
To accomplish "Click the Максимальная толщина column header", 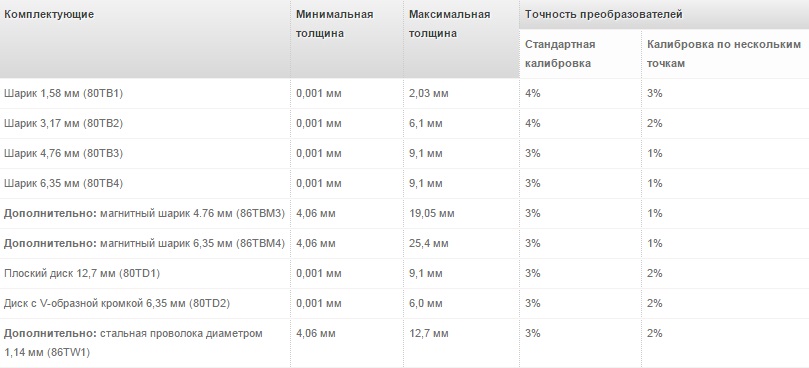I will (x=449, y=24).
